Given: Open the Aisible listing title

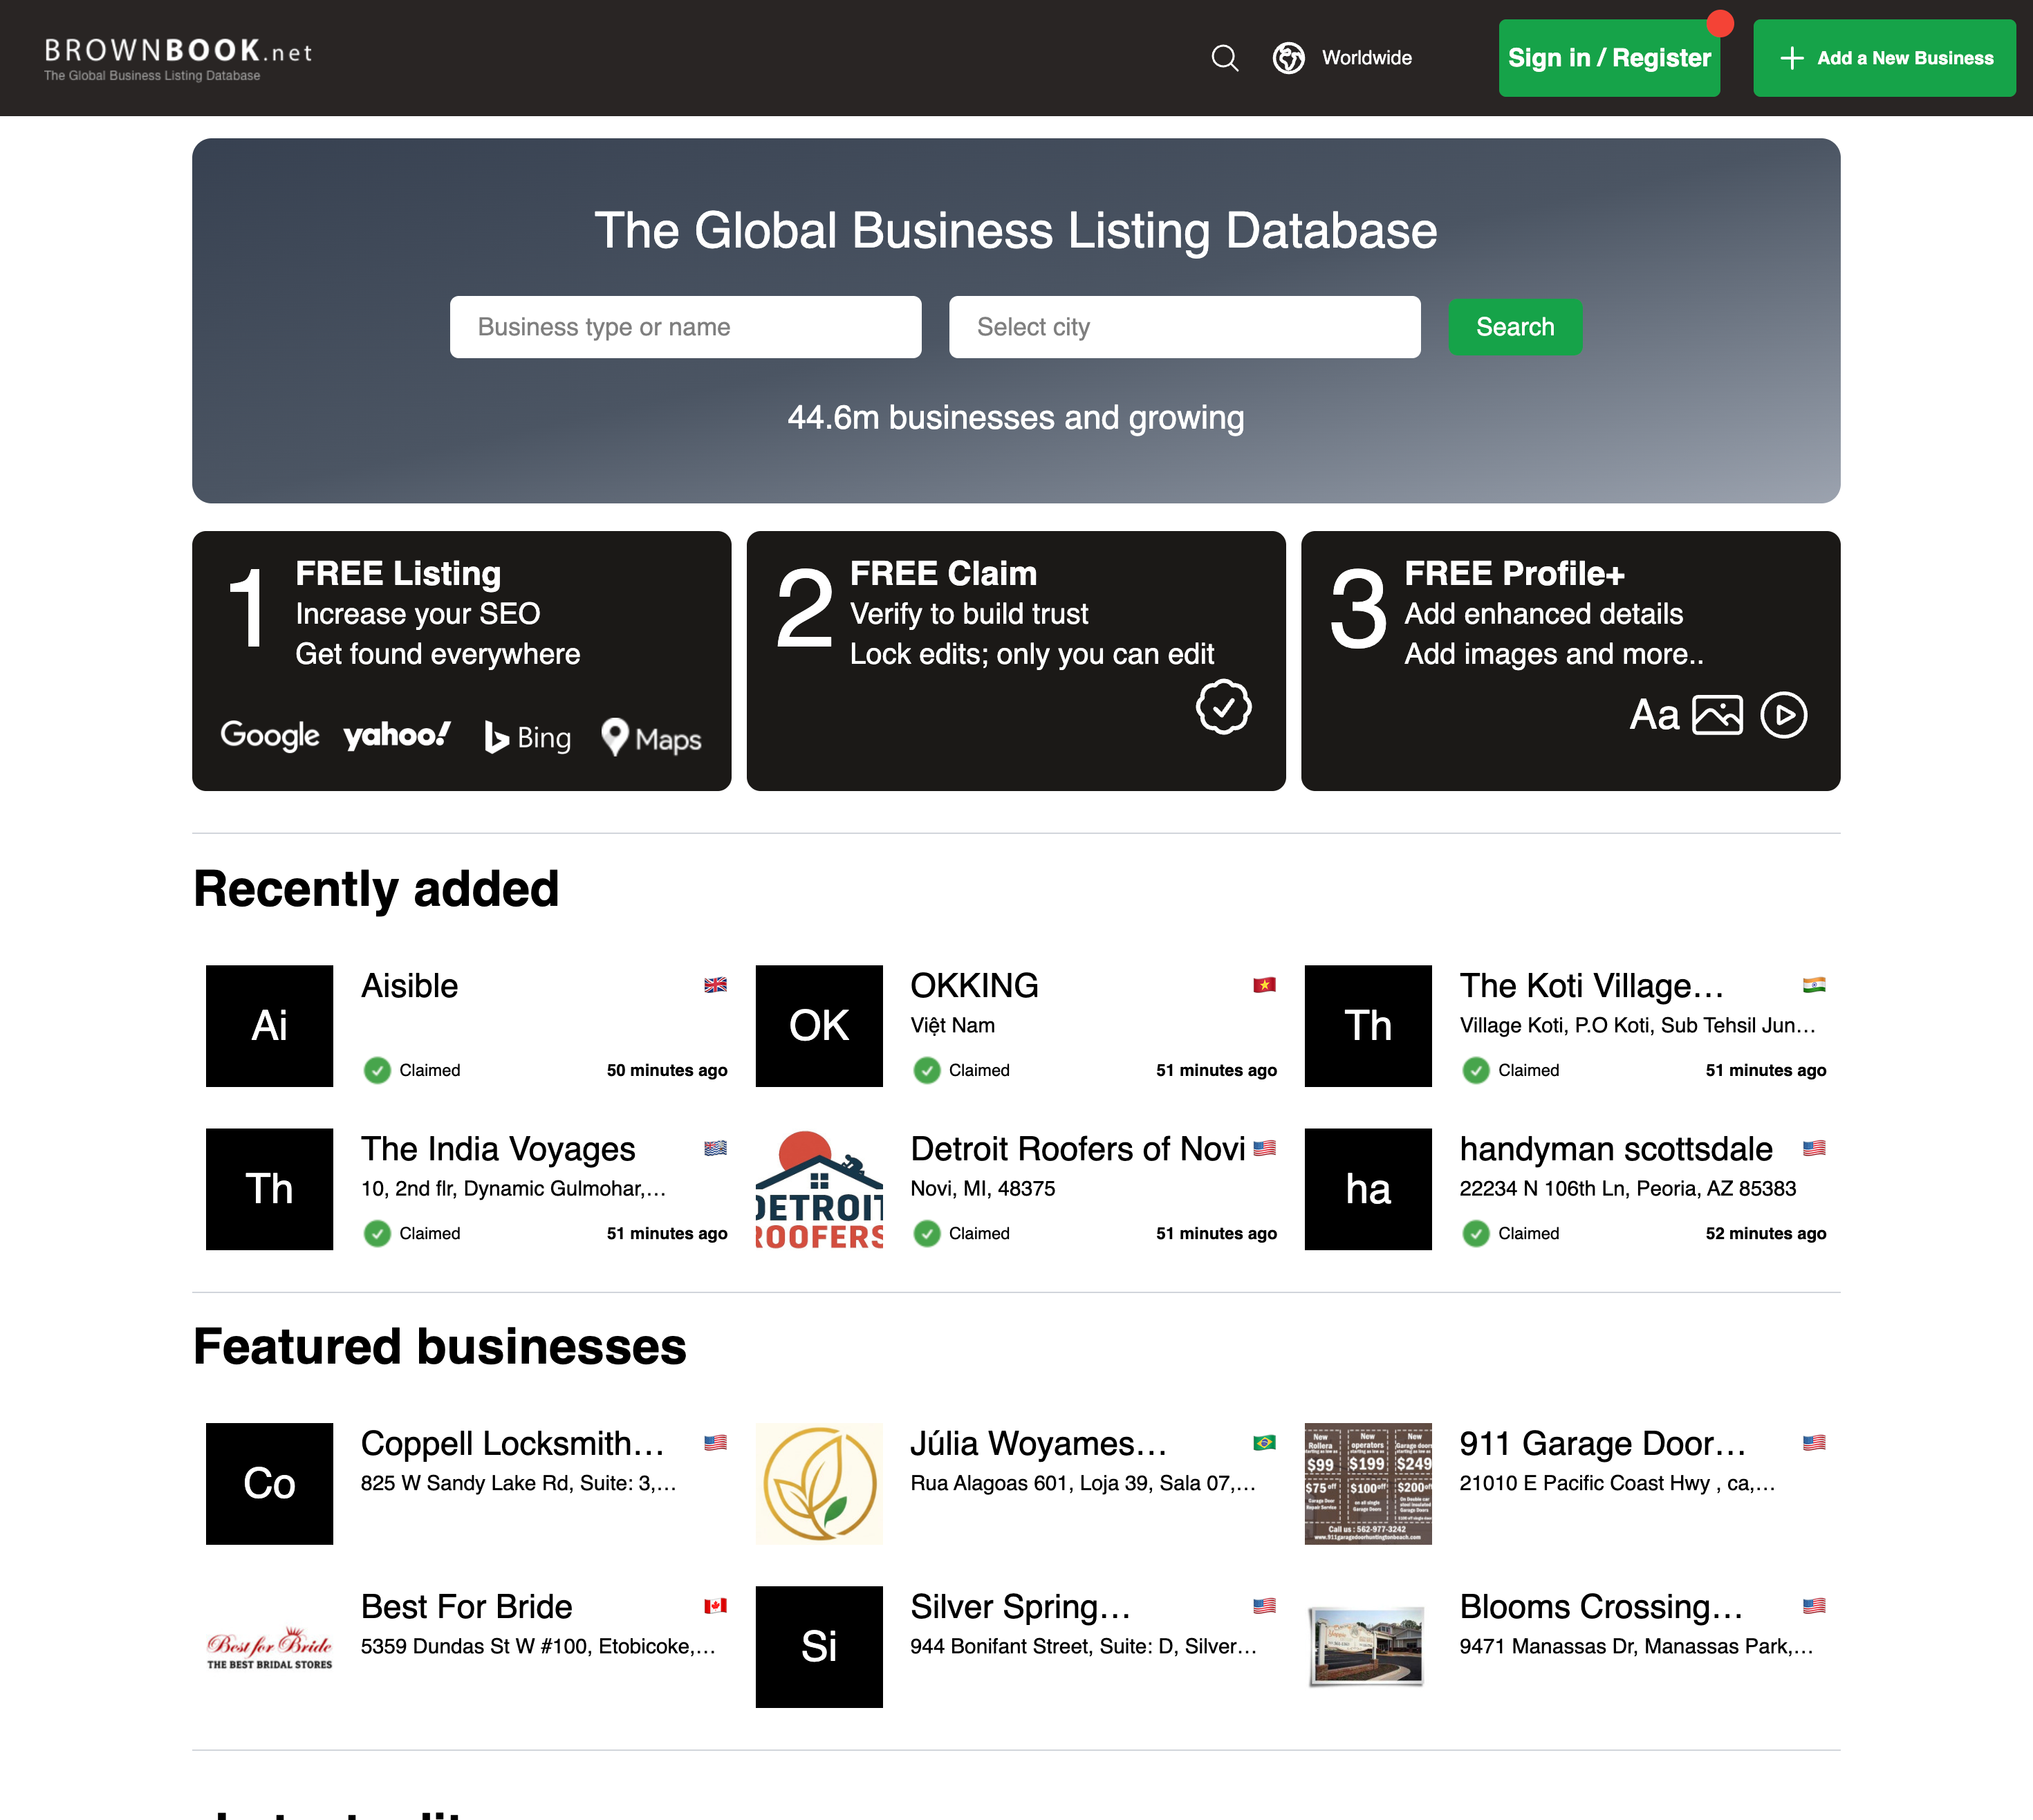Looking at the screenshot, I should point(409,986).
